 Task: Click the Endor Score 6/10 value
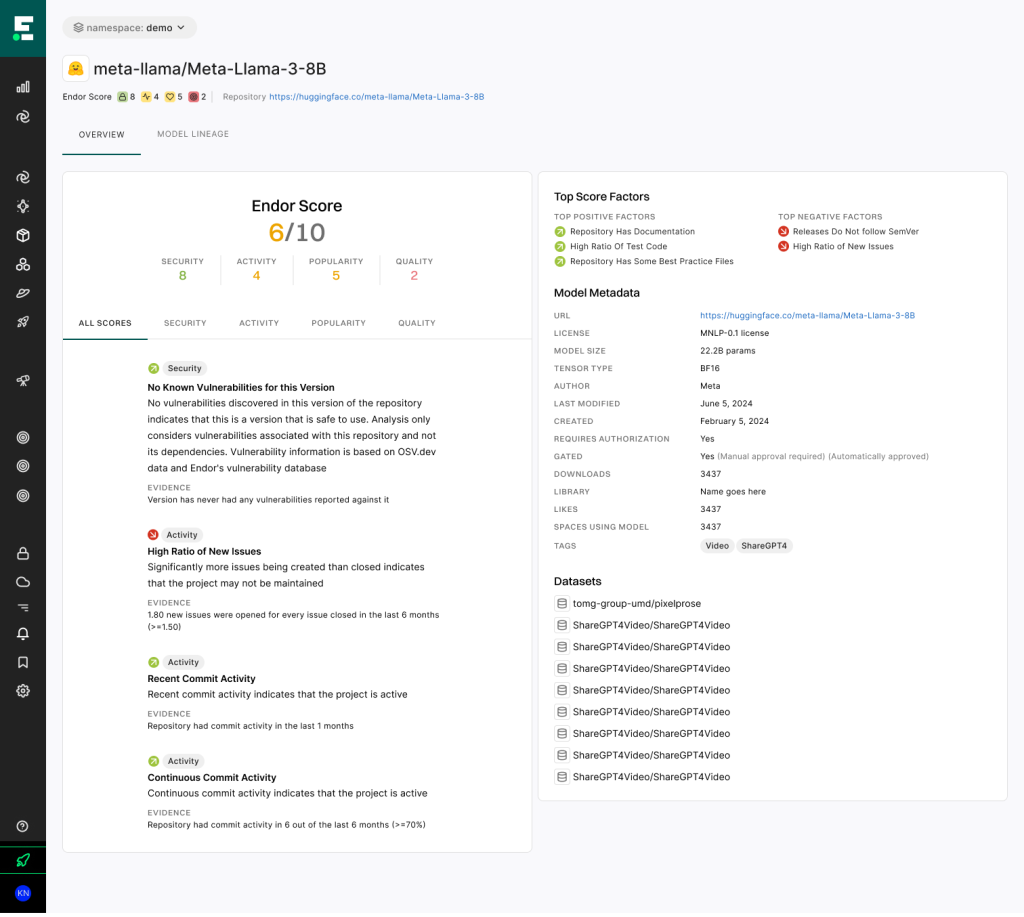coord(296,232)
